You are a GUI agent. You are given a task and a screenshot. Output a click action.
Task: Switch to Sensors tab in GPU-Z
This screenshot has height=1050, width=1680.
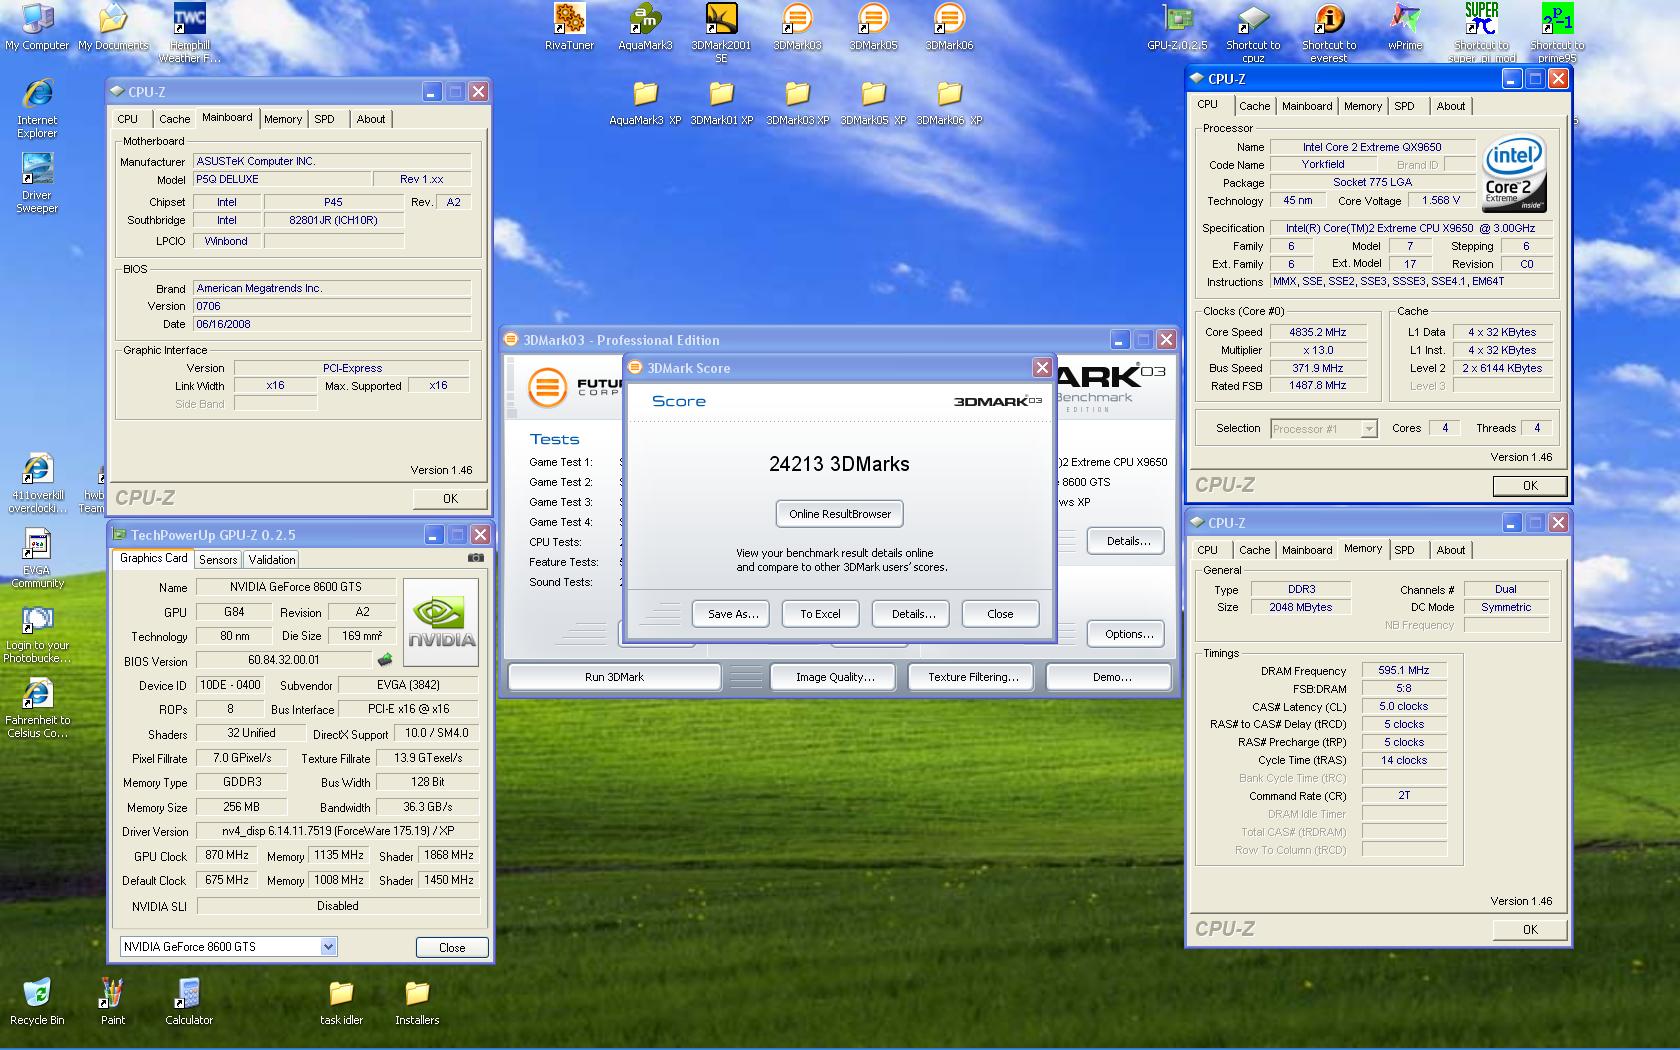(x=218, y=560)
